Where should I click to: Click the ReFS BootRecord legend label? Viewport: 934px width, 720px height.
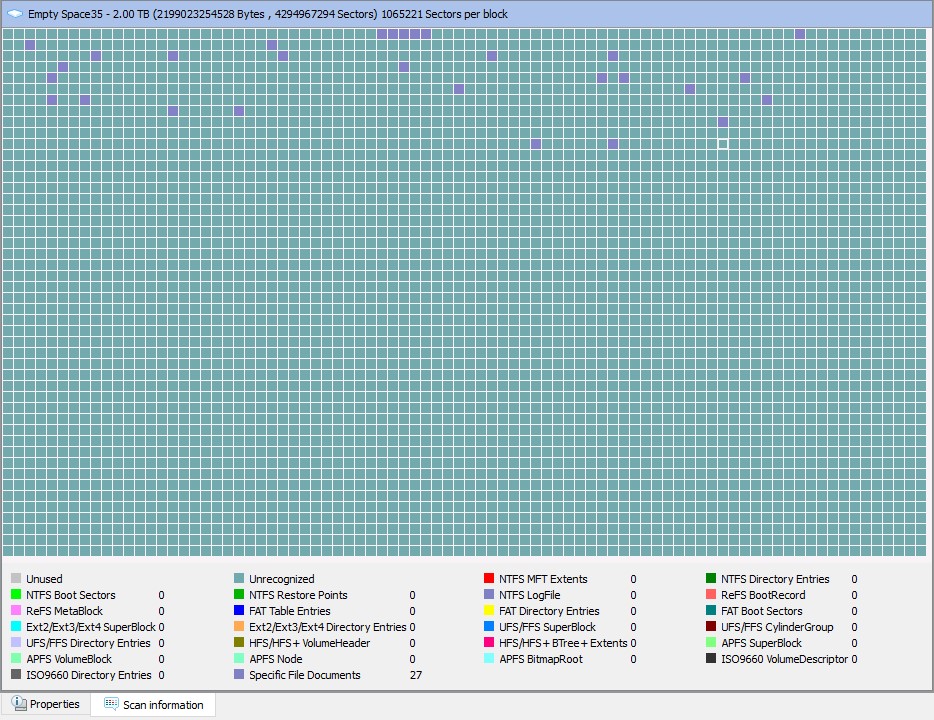pos(763,595)
